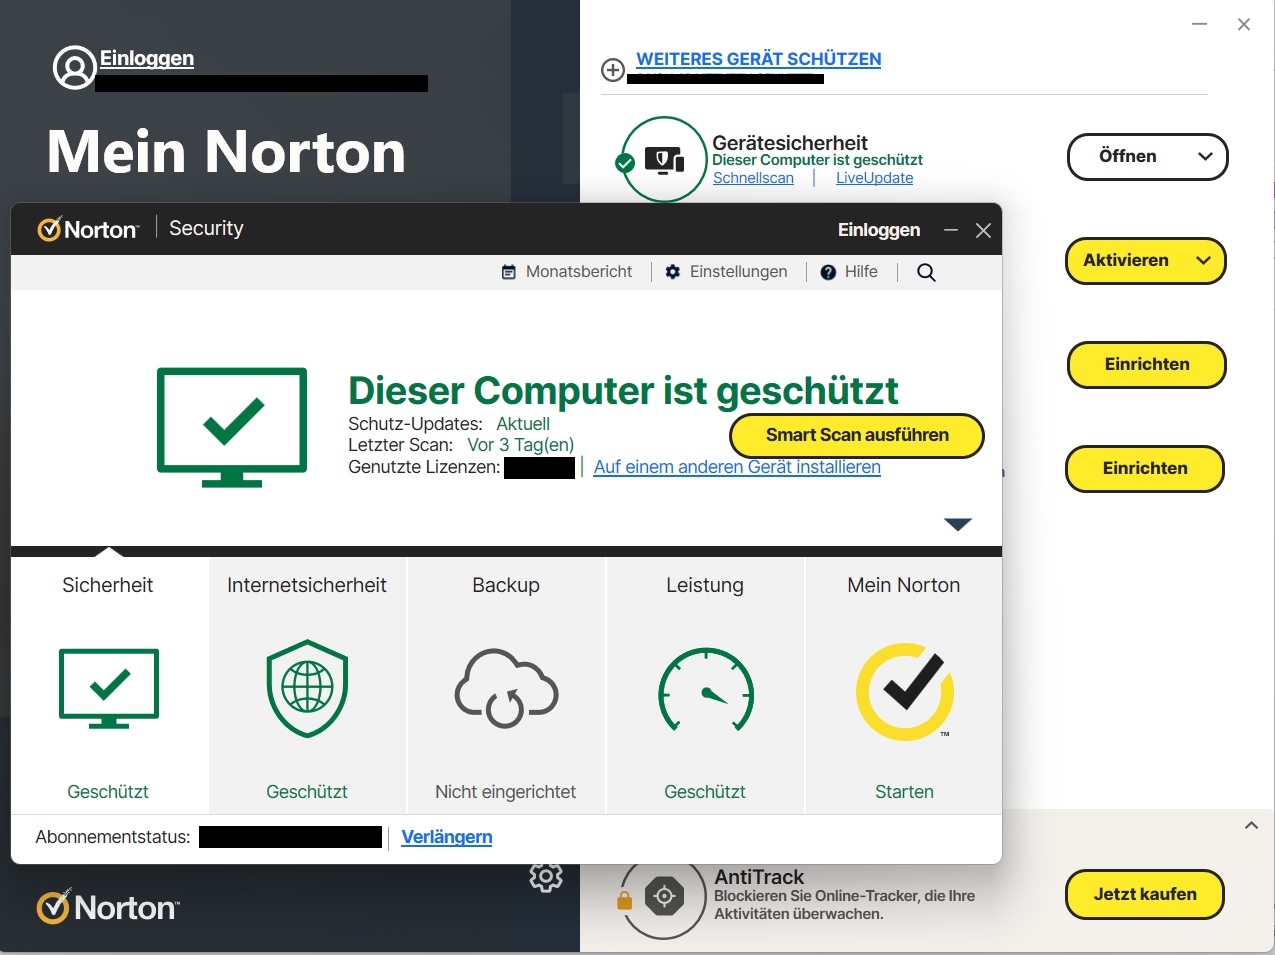Click the Monatsbericht calendar icon
The width and height of the screenshot is (1275, 955).
509,272
